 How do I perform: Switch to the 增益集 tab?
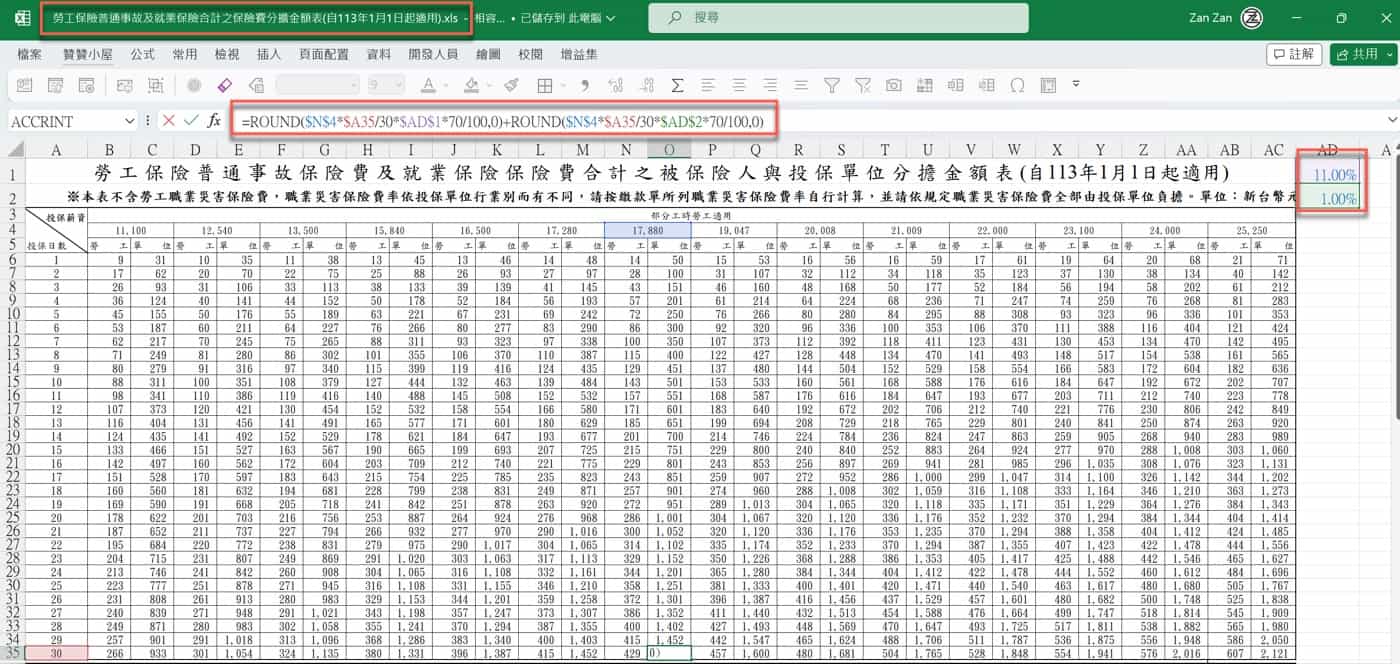coord(579,54)
